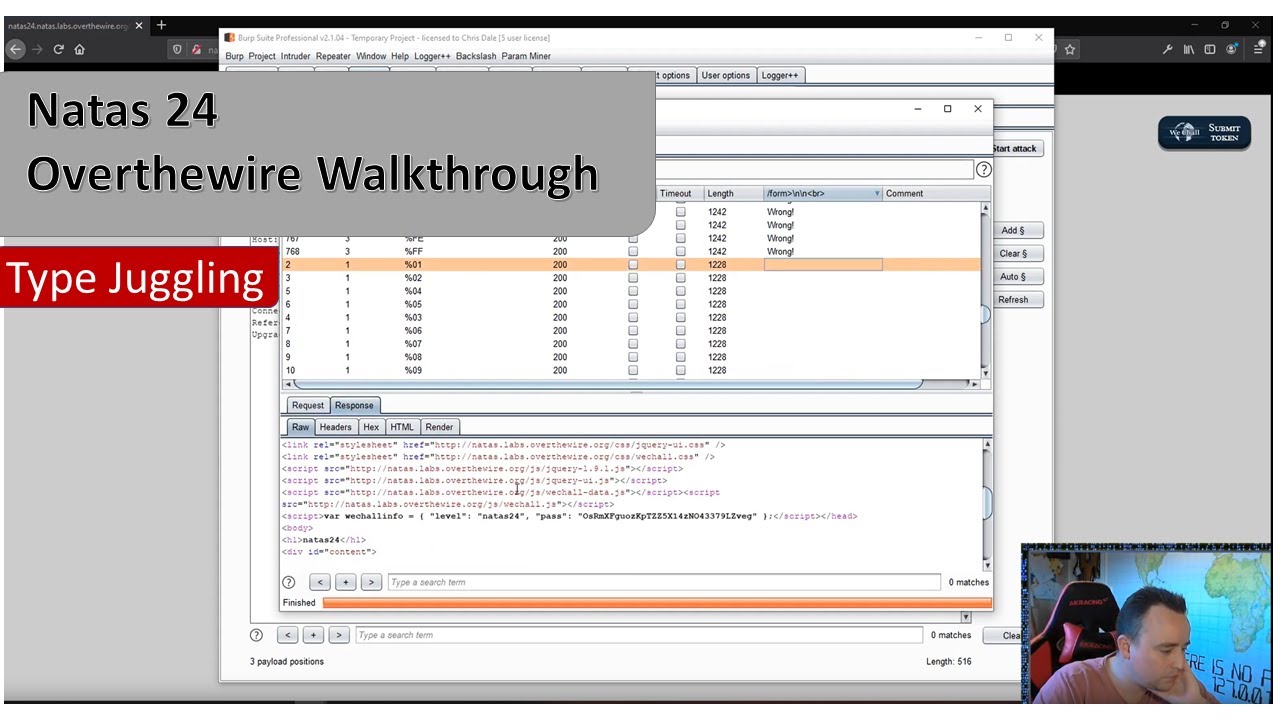This screenshot has height=720, width=1280.
Task: Toggle Timeout checkbox for payload %06 row
Action: pos(680,330)
